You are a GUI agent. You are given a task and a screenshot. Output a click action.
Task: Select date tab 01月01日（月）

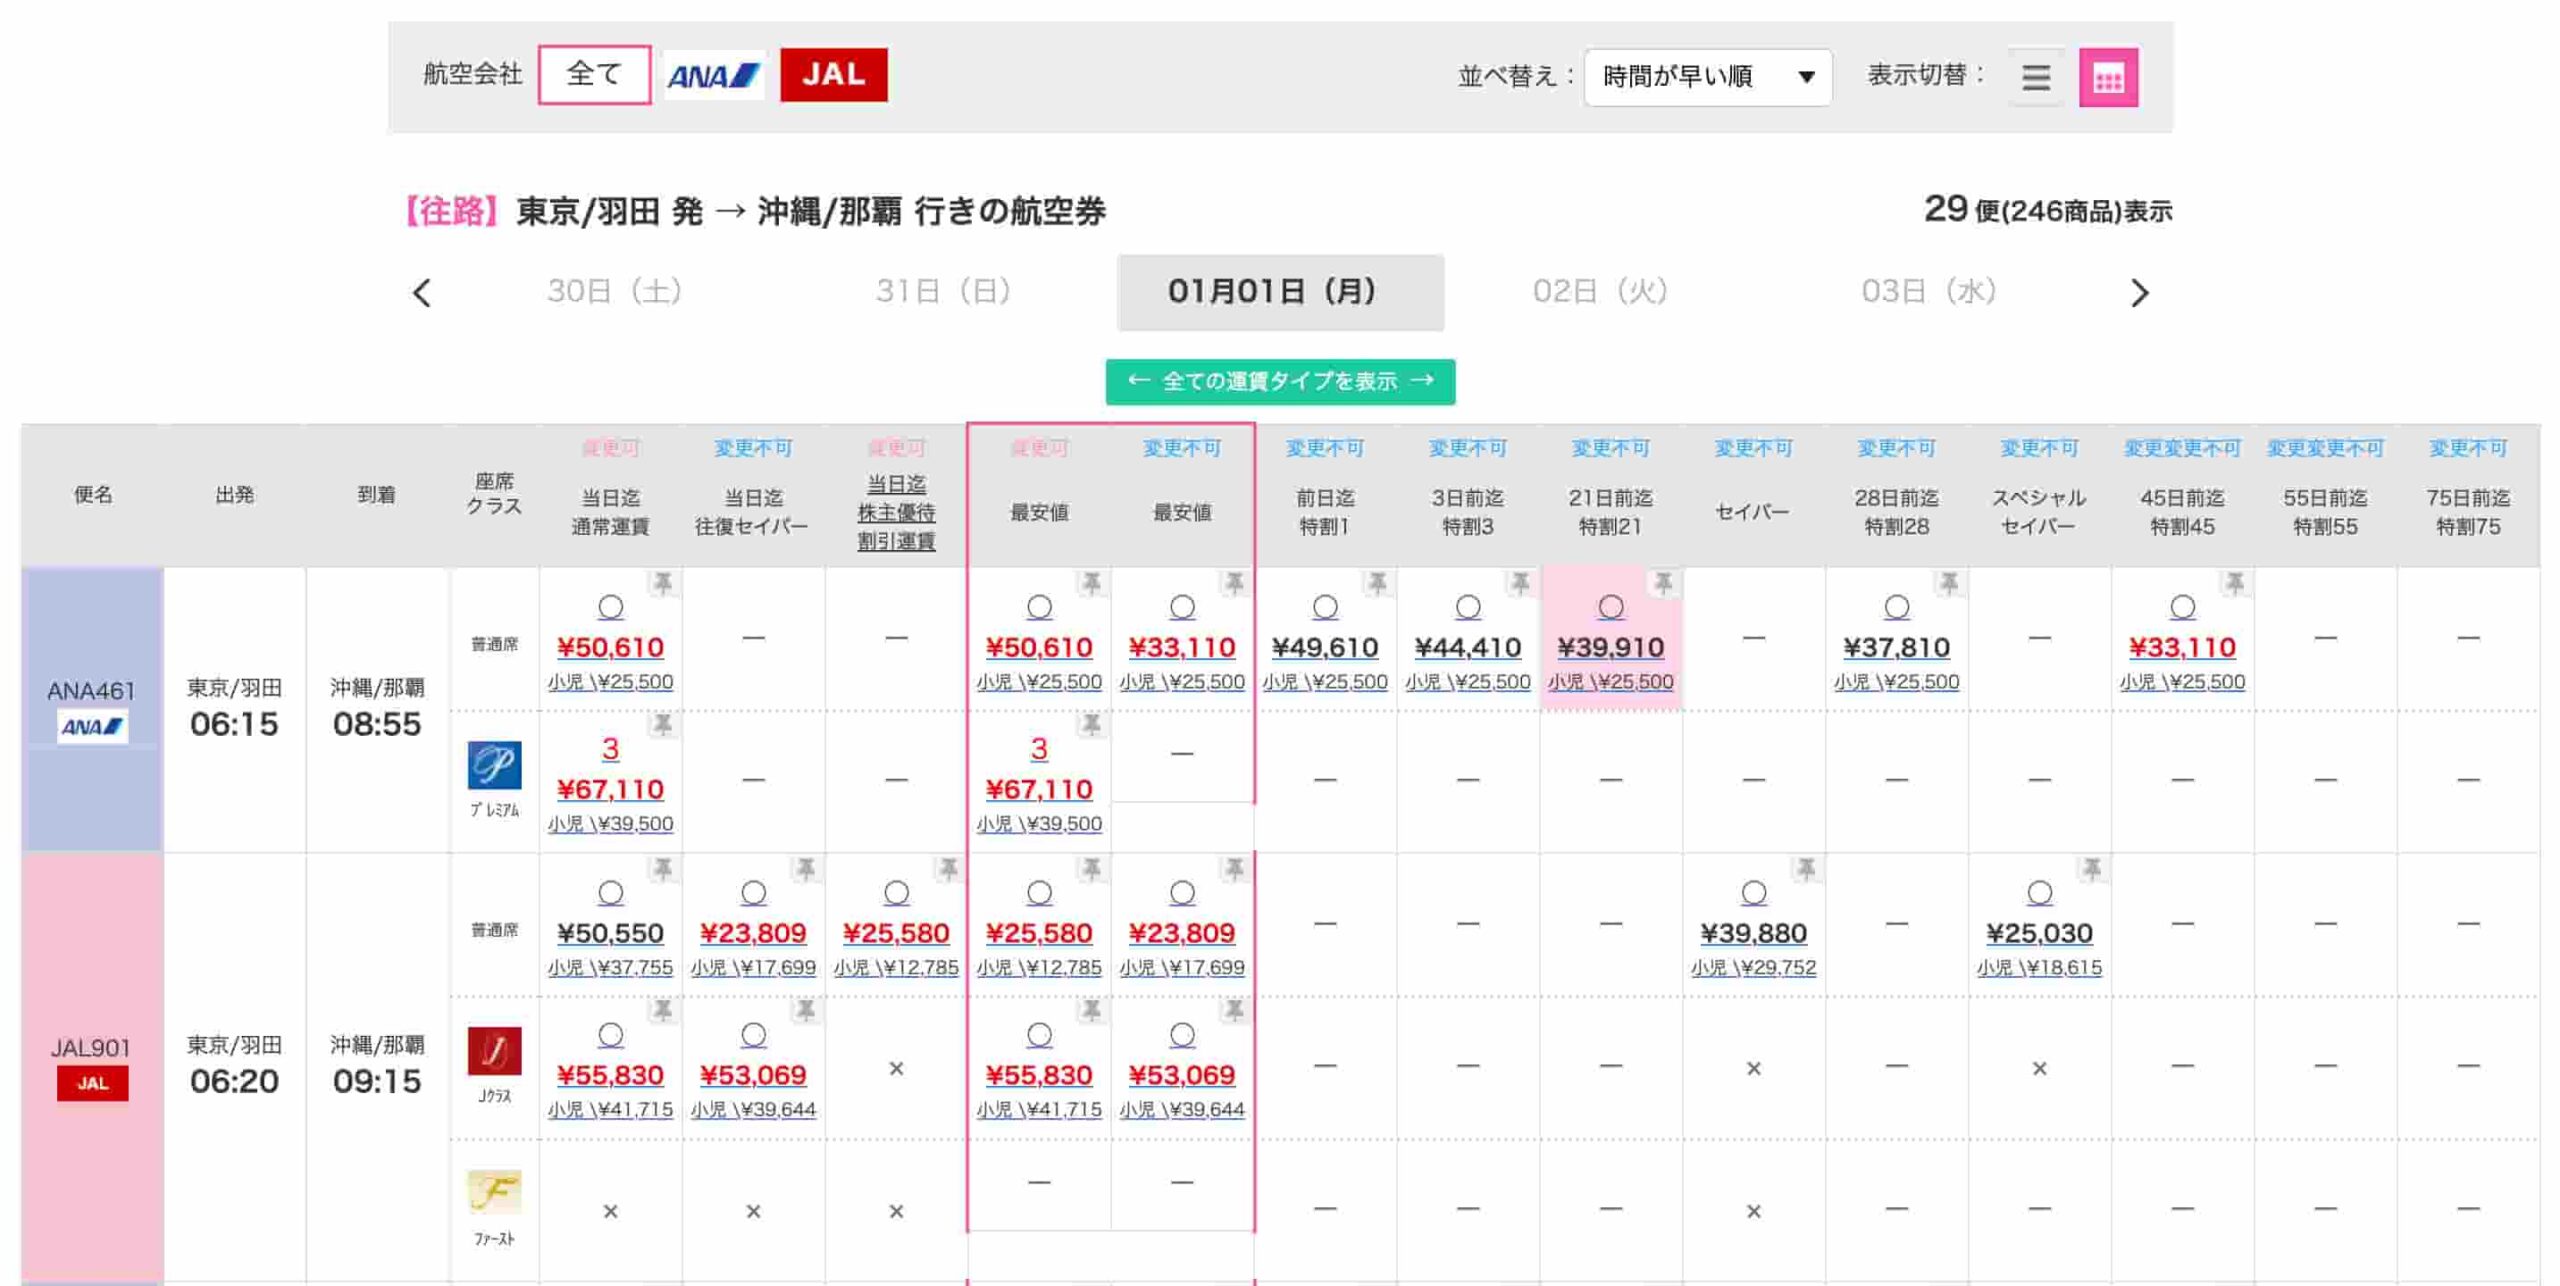tap(1280, 292)
